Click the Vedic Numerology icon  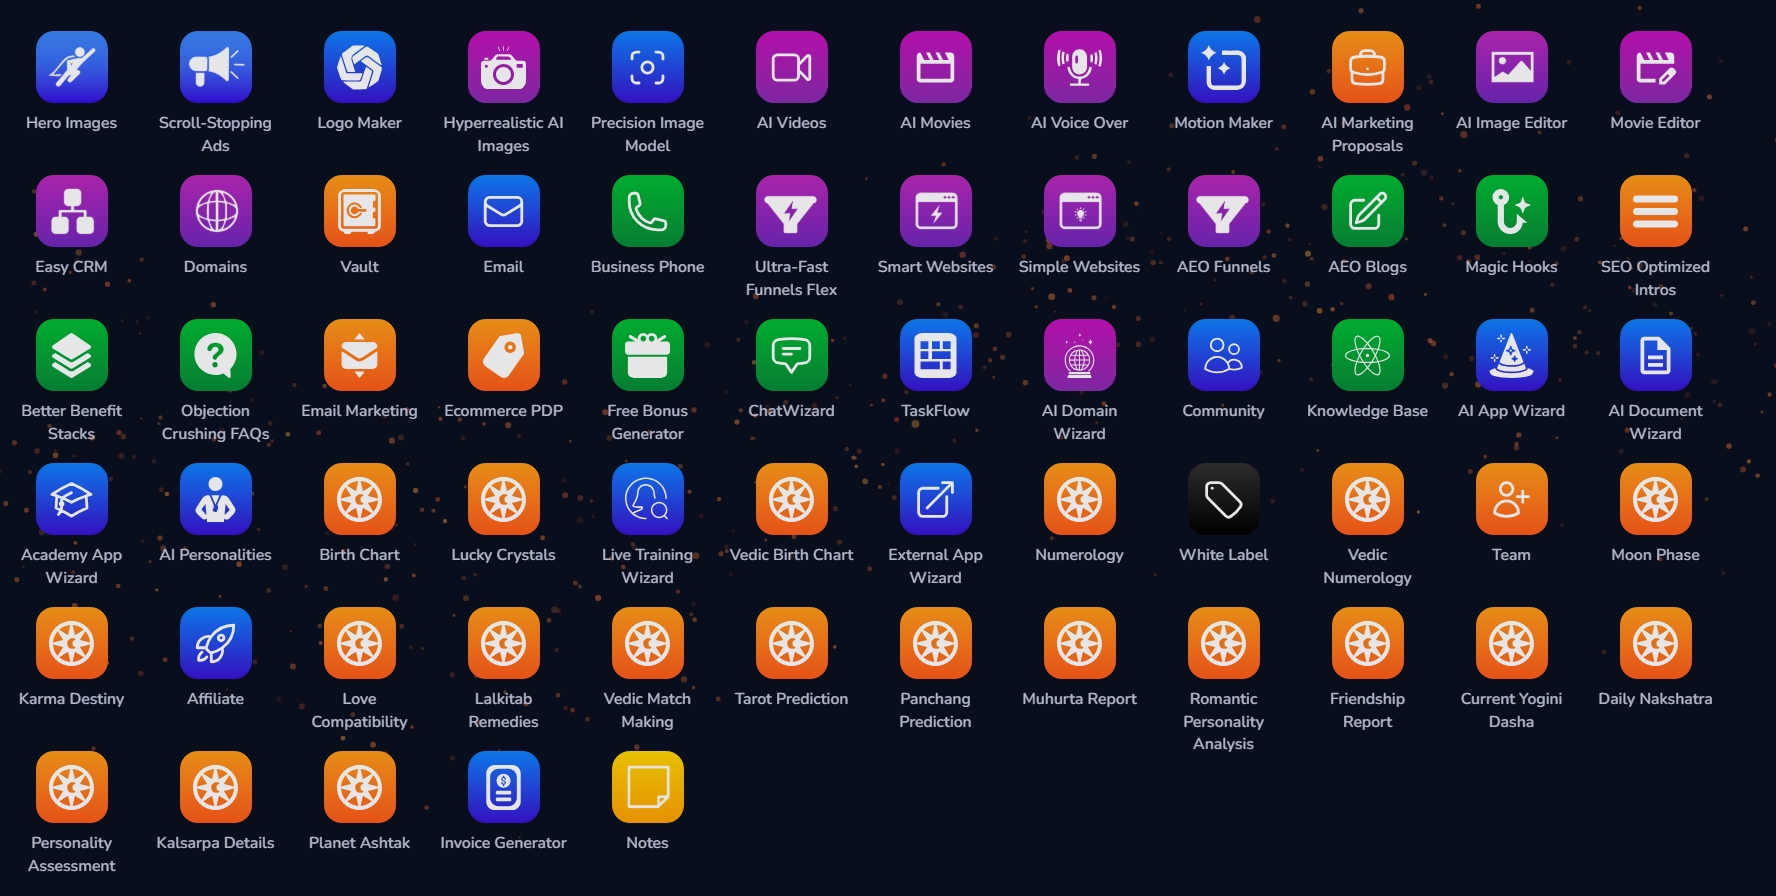click(x=1368, y=499)
